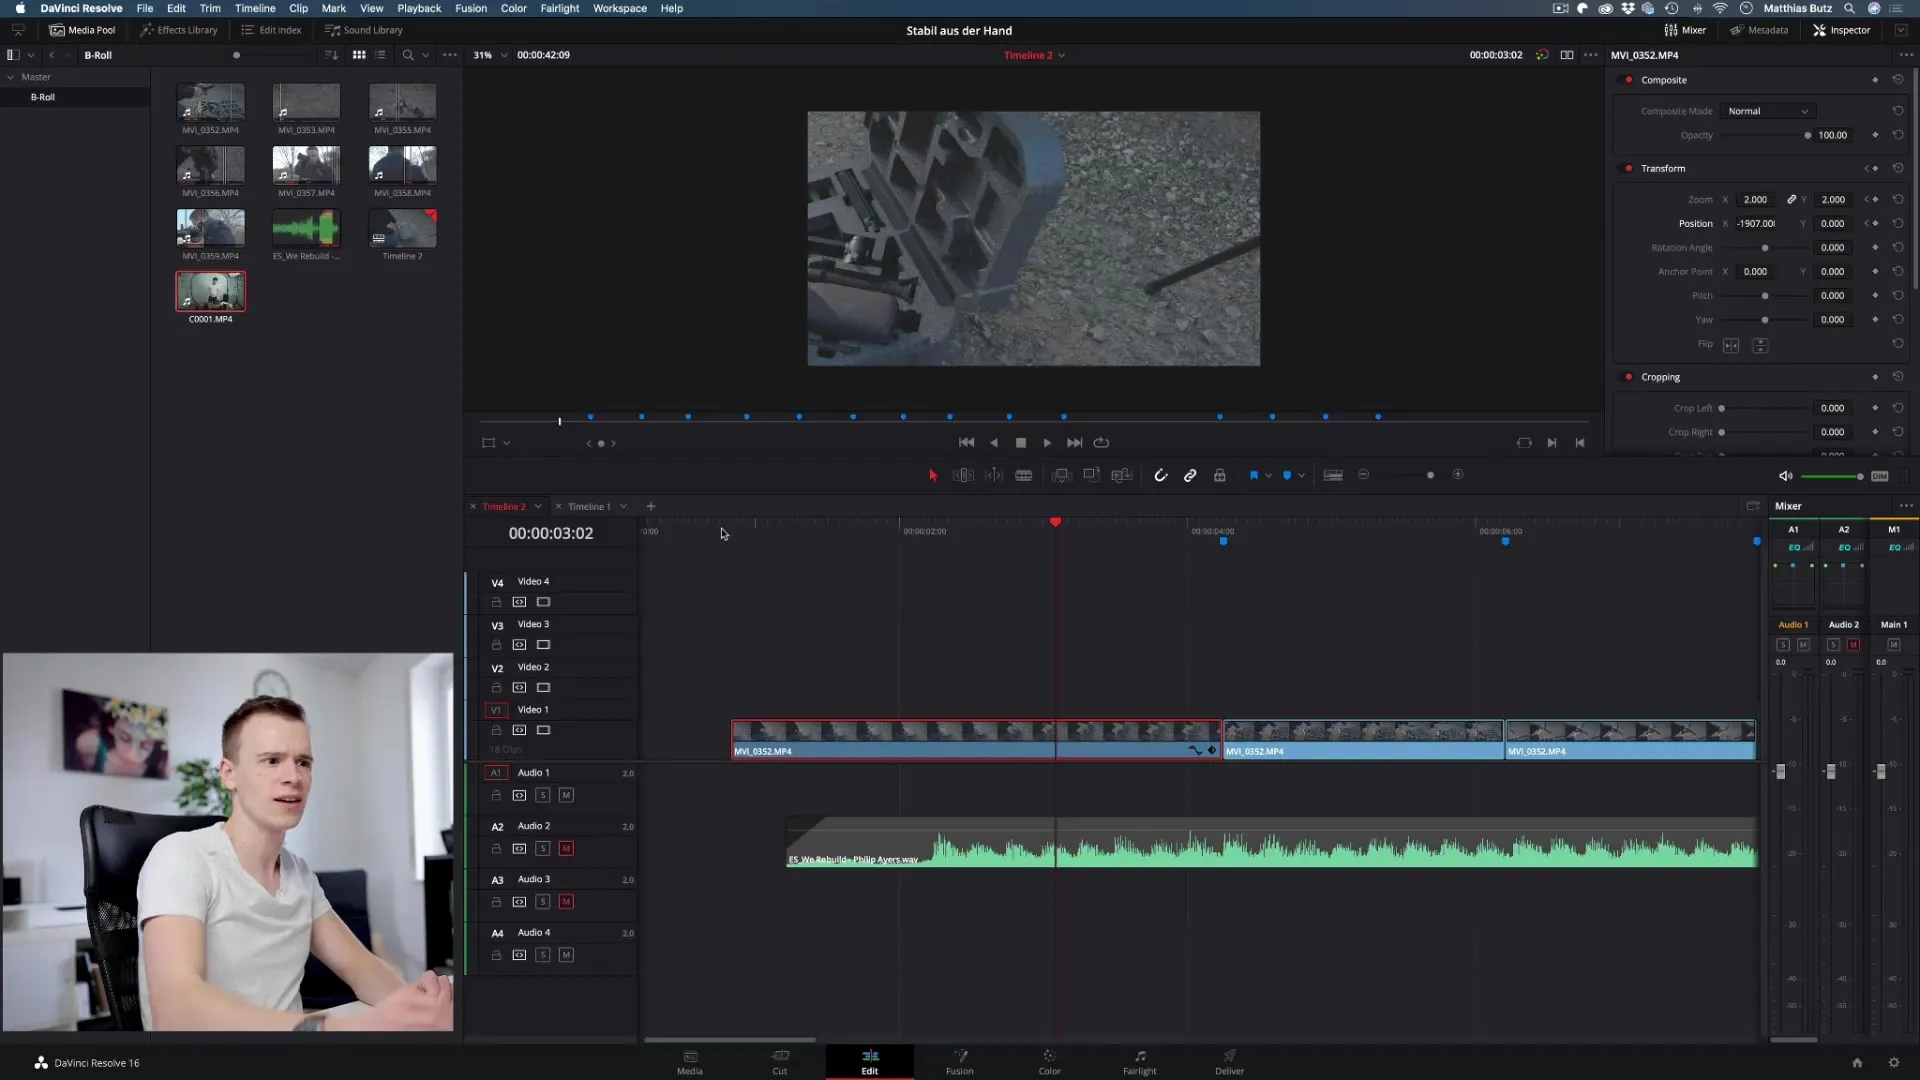The image size is (1920, 1080).
Task: Select the Blade edit mode tool
Action: (1023, 476)
